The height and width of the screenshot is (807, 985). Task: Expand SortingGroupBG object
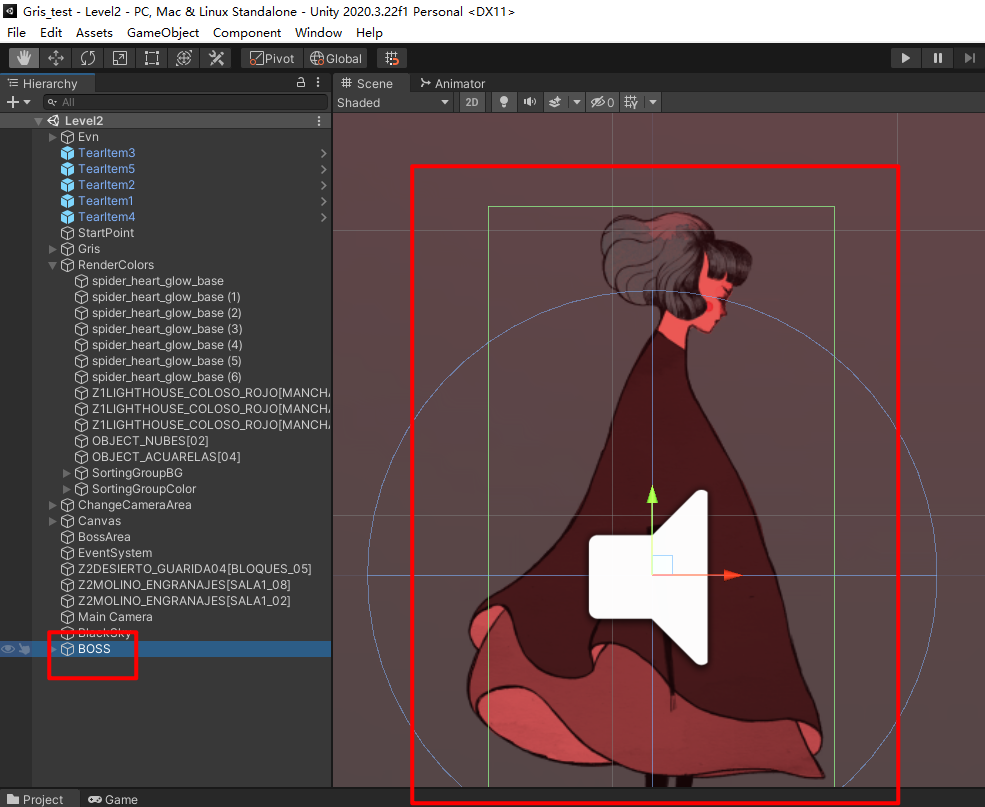click(67, 473)
